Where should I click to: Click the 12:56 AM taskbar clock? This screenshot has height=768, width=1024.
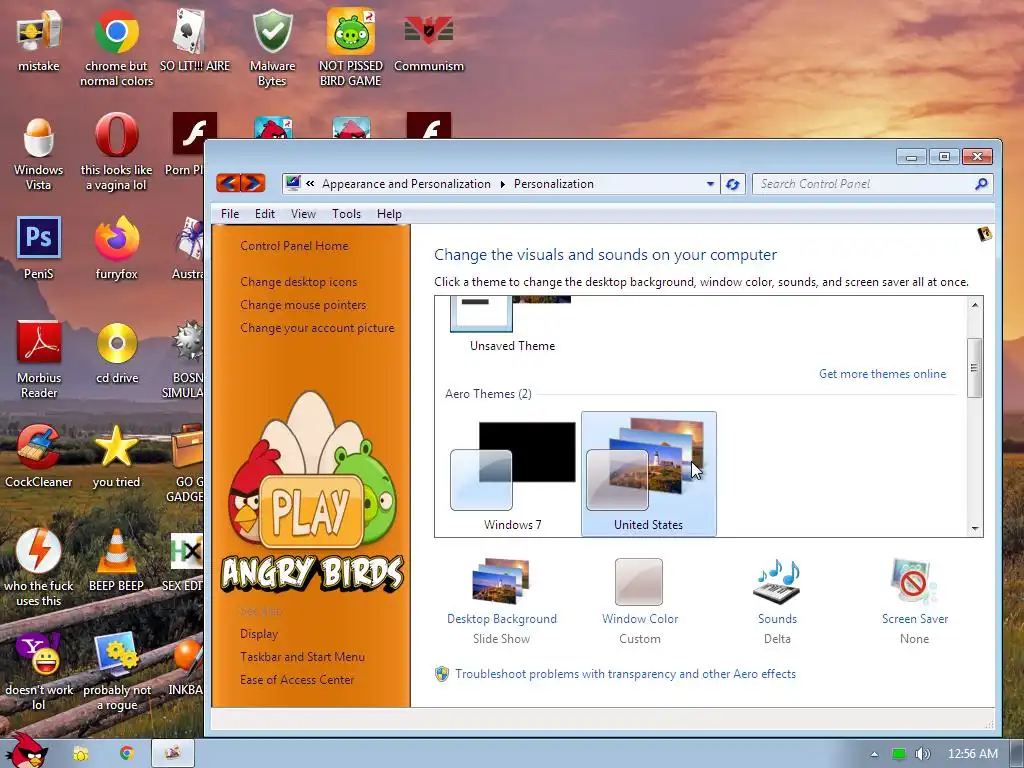click(x=972, y=754)
